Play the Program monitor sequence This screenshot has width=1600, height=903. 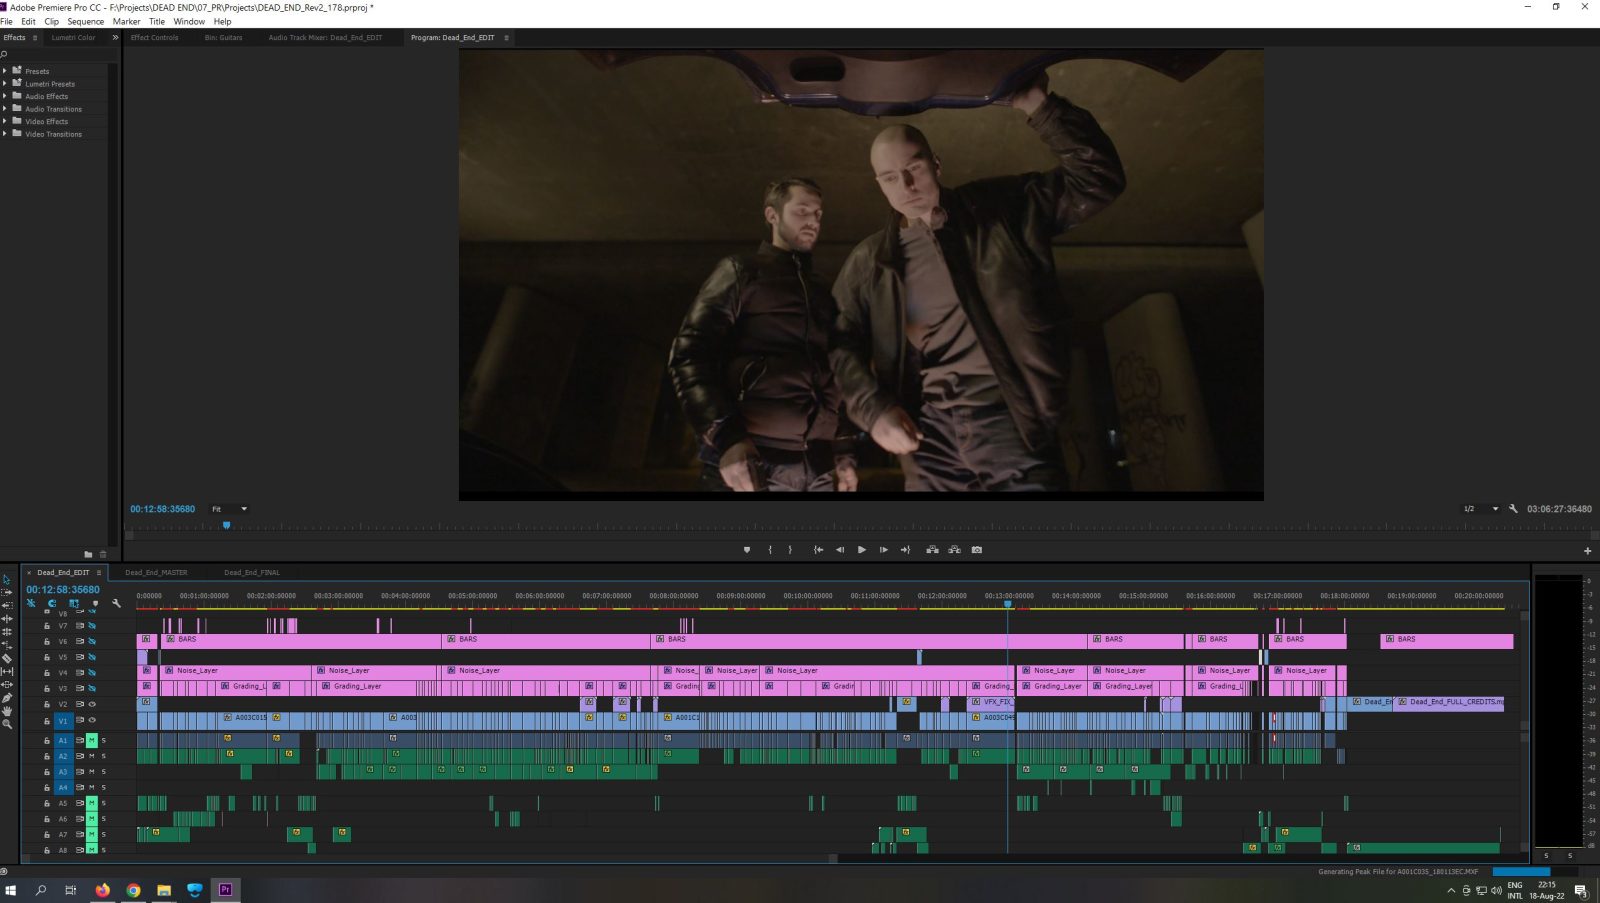(862, 549)
